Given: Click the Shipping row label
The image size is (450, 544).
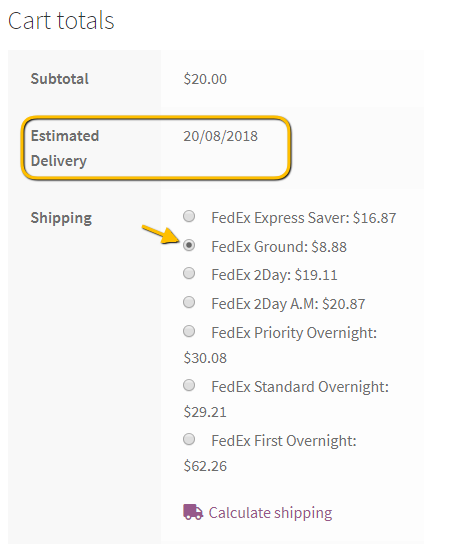Looking at the screenshot, I should (x=61, y=218).
